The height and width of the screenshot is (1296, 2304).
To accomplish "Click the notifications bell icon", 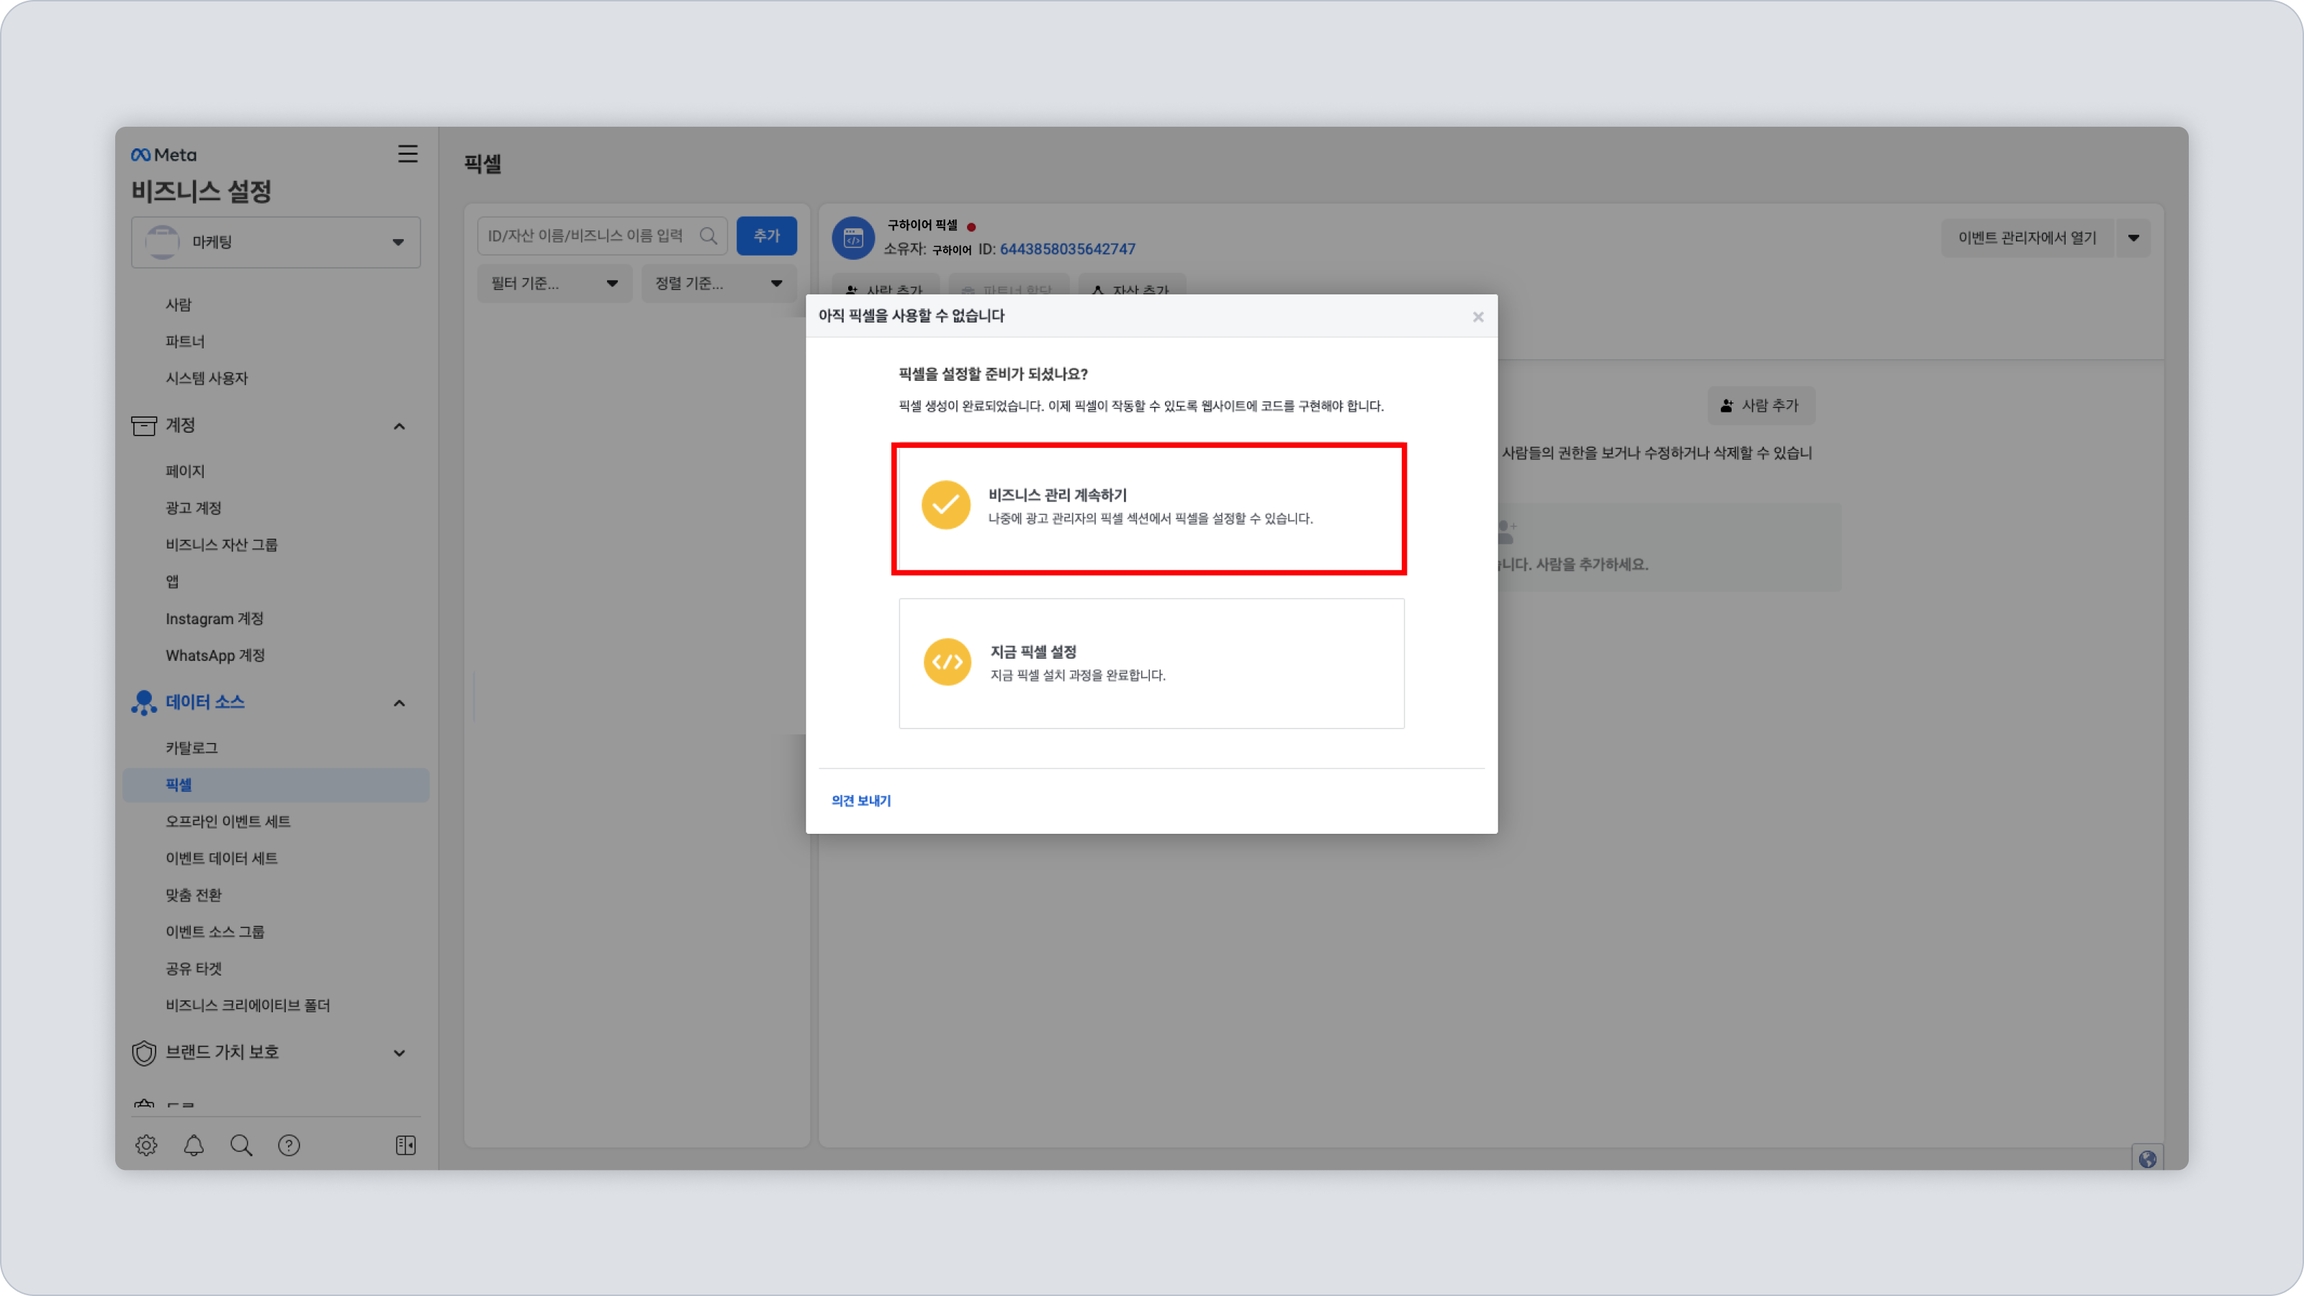I will tap(194, 1145).
